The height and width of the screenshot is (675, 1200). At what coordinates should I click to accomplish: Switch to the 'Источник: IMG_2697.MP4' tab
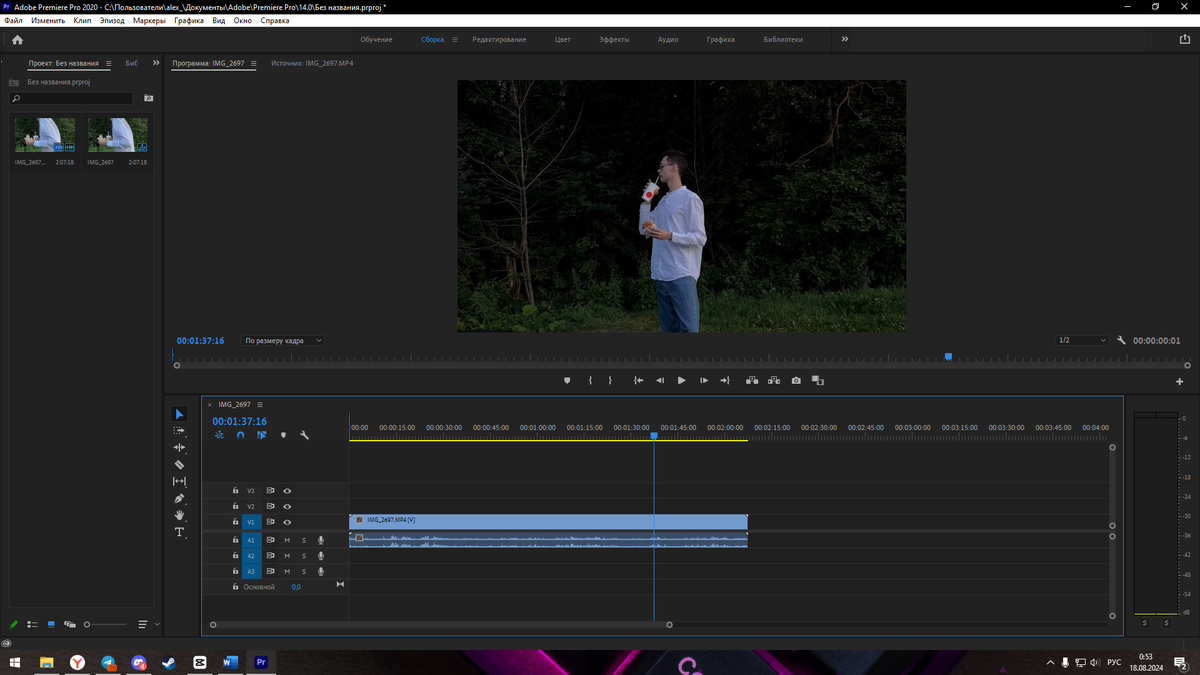coord(312,63)
